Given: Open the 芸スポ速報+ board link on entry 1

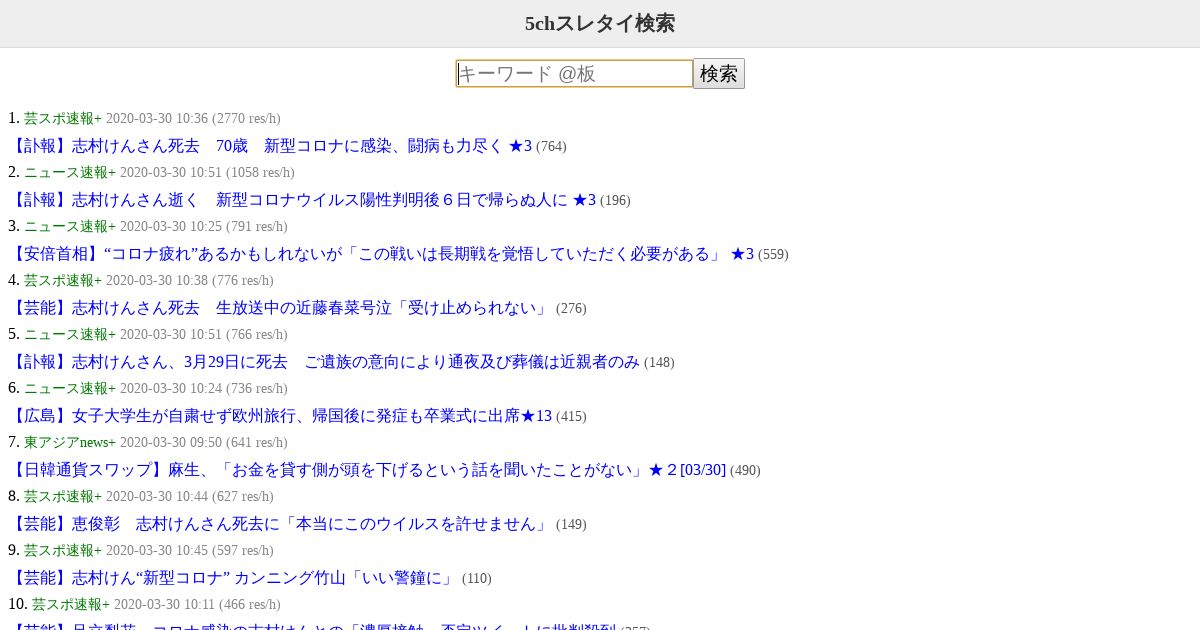Looking at the screenshot, I should pos(63,118).
